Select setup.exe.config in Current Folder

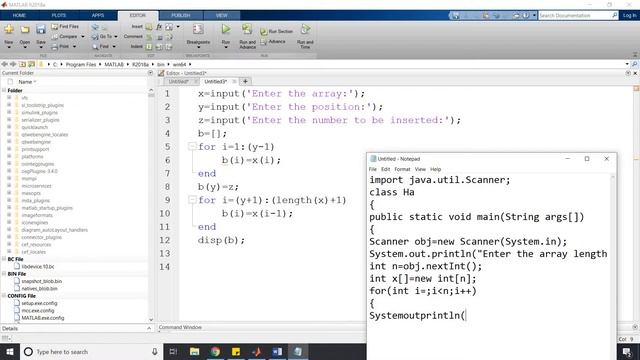[39, 303]
